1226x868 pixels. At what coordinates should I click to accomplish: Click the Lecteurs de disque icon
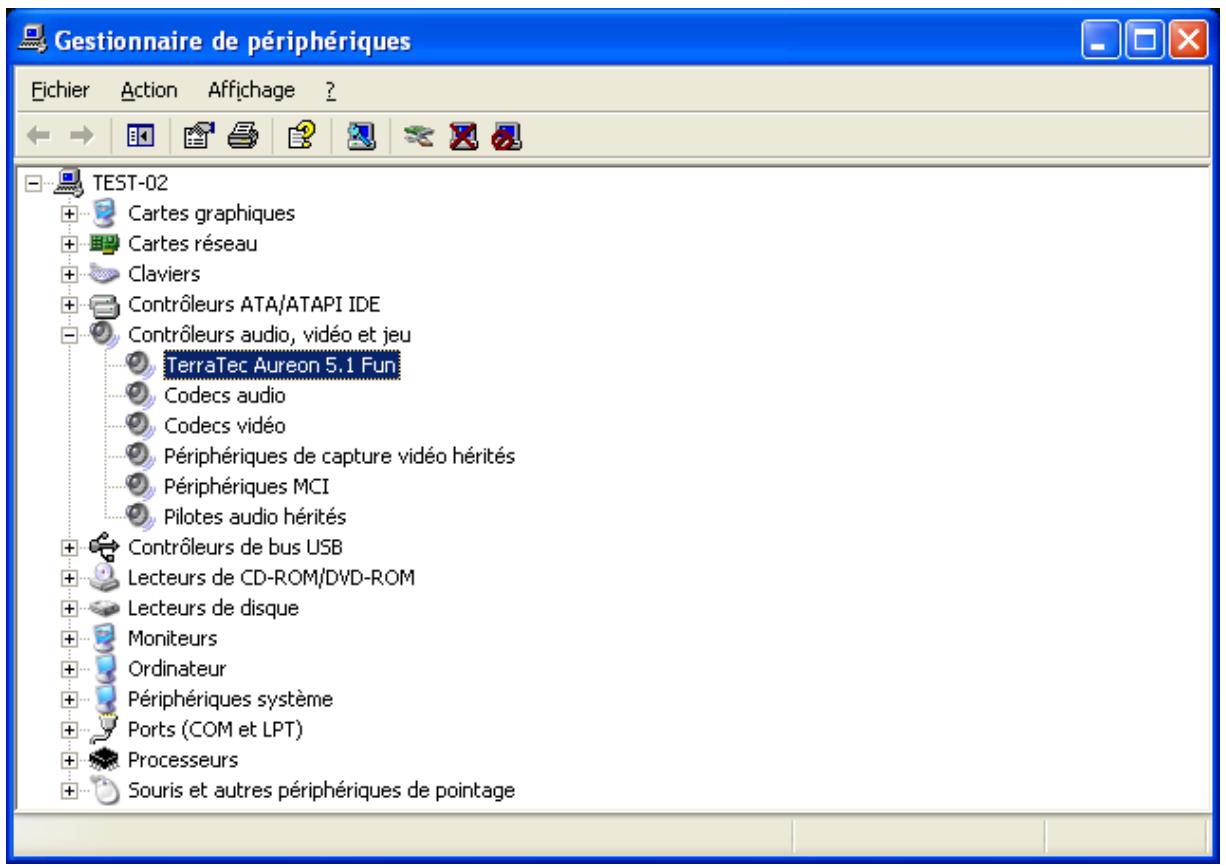coord(106,608)
